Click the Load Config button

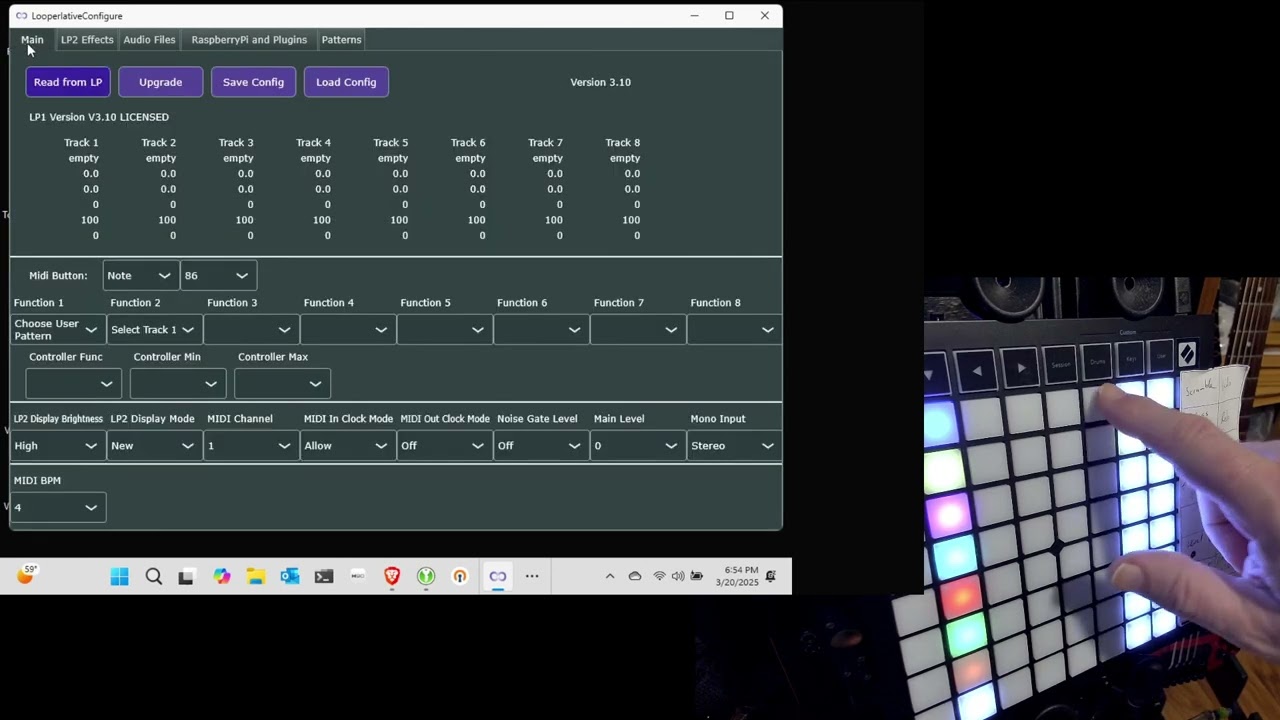coord(346,82)
